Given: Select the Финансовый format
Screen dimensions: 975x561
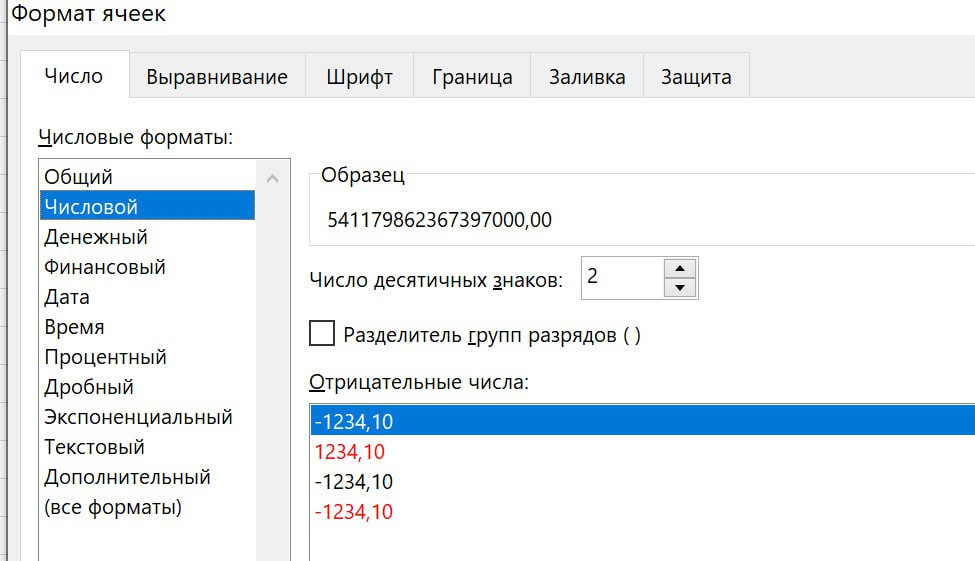Looking at the screenshot, I should [105, 267].
